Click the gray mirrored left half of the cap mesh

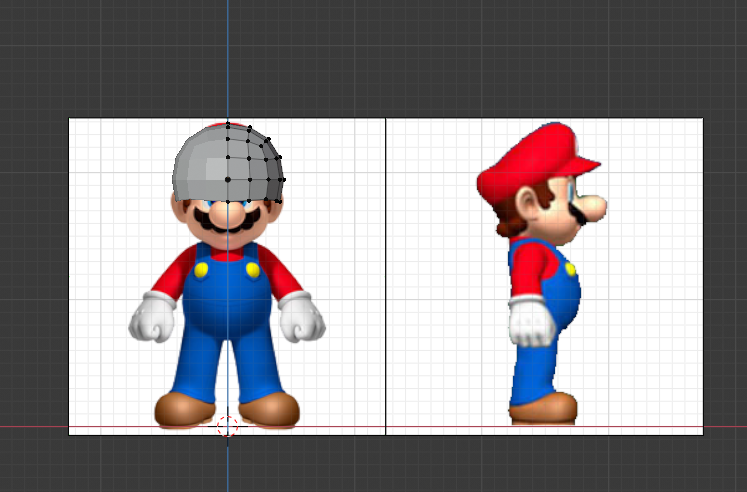click(x=200, y=164)
